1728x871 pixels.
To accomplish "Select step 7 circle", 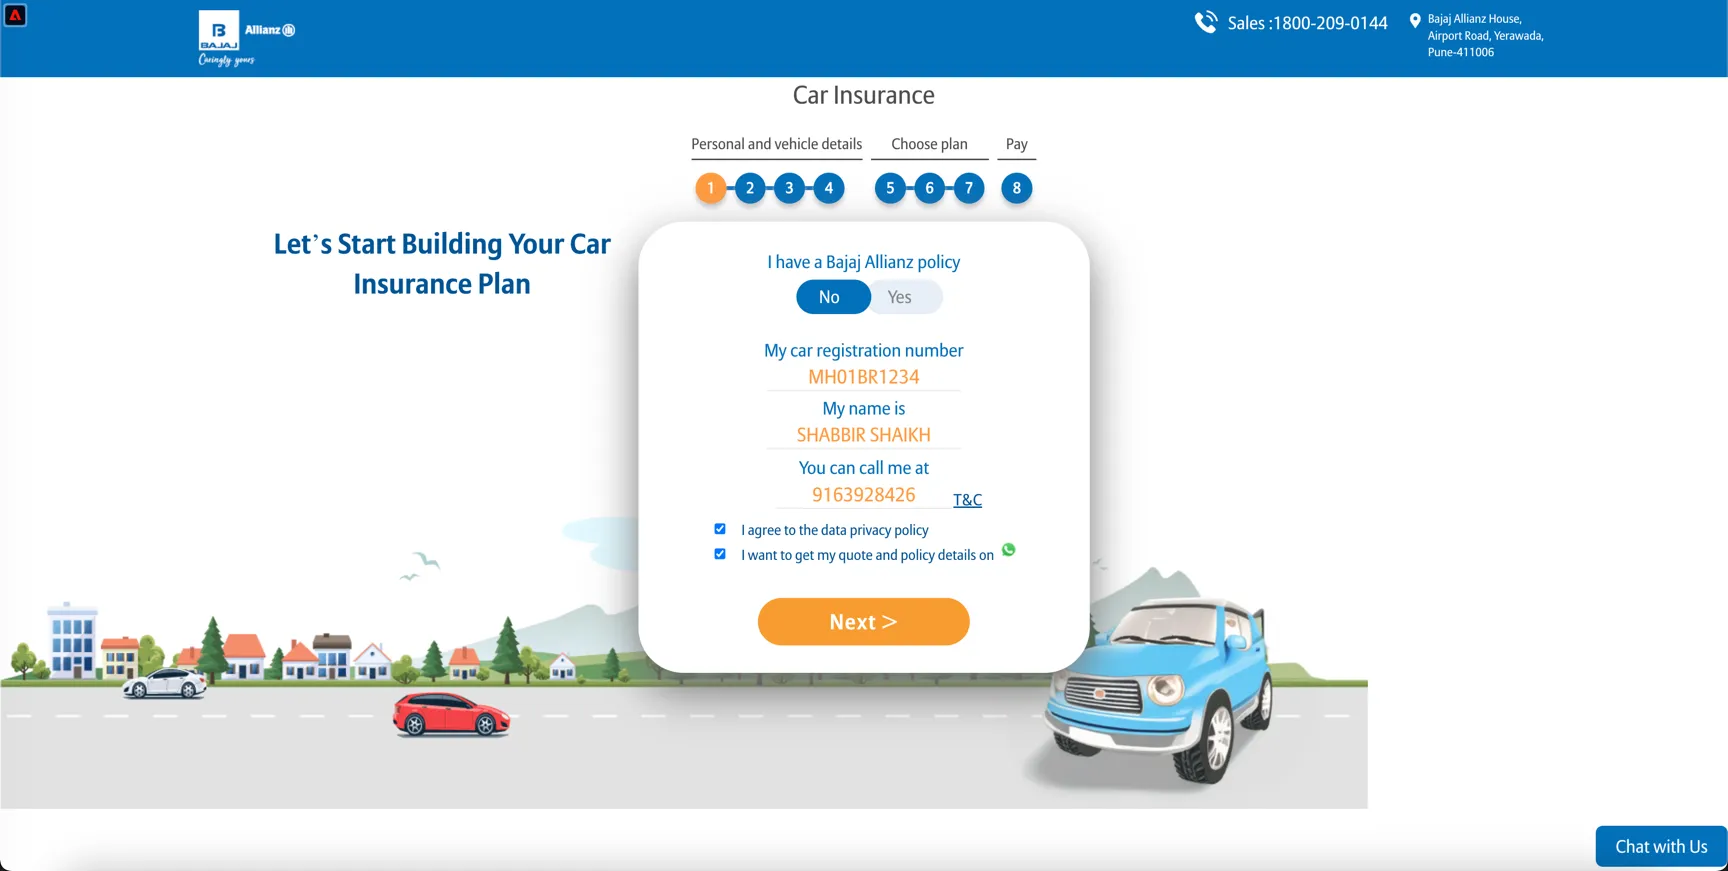I will tap(969, 188).
